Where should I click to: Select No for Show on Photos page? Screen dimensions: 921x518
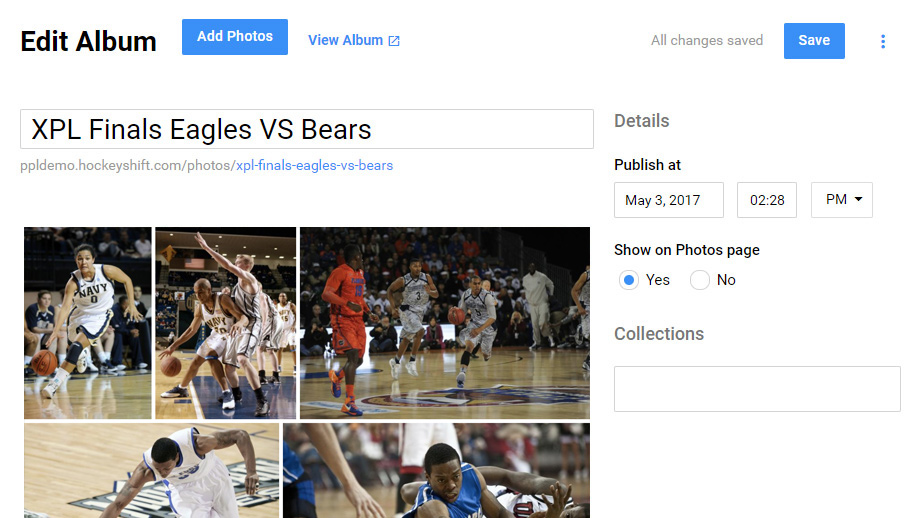tap(700, 280)
